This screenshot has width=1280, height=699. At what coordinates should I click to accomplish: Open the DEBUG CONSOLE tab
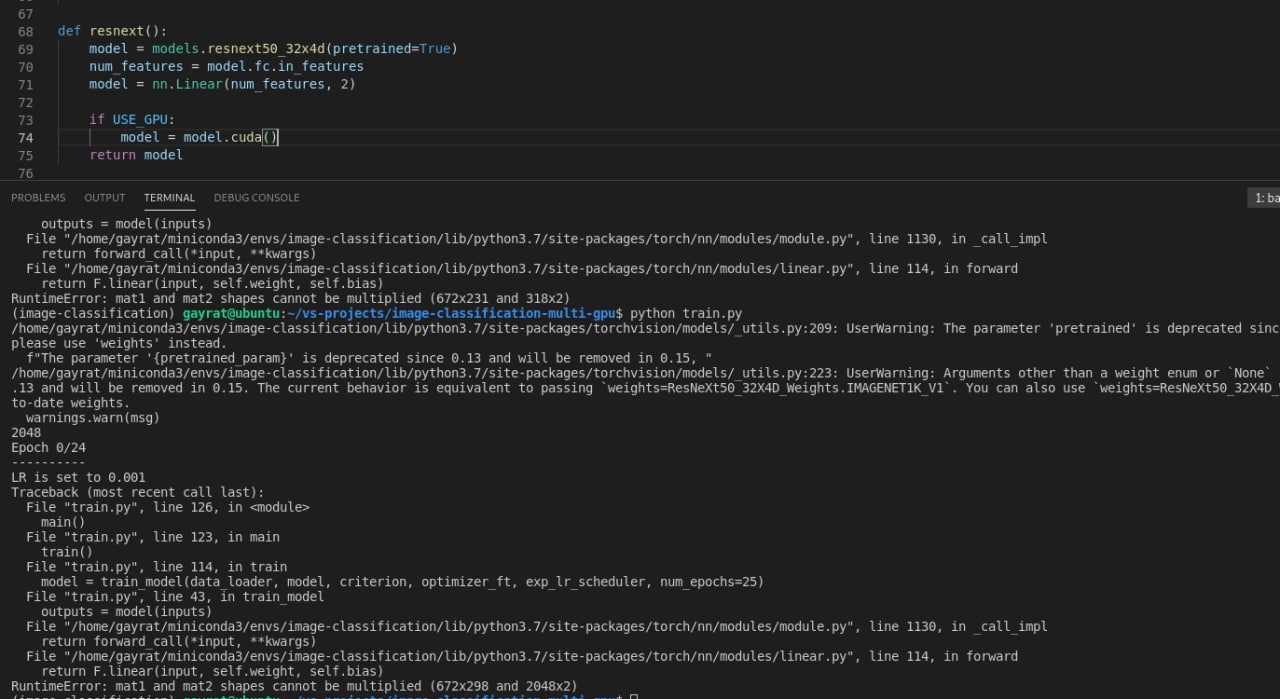tap(256, 198)
